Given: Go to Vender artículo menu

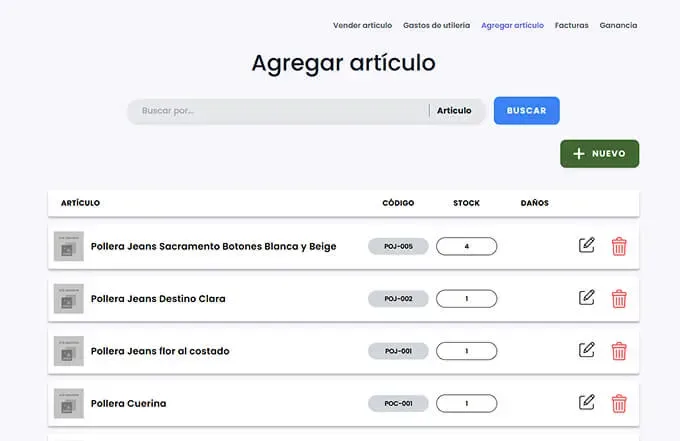Looking at the screenshot, I should pyautogui.click(x=363, y=25).
